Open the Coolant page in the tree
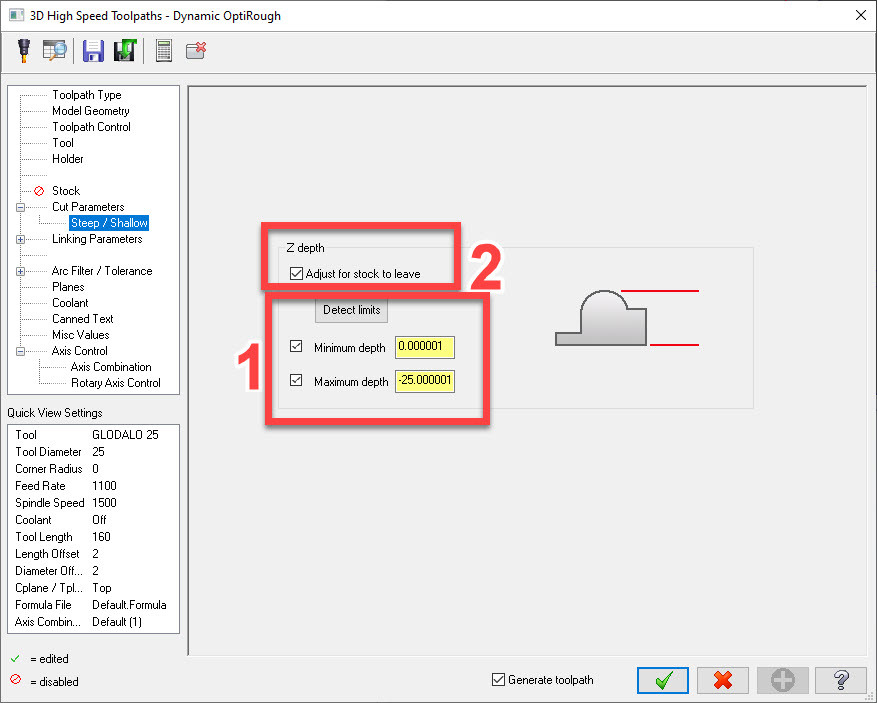This screenshot has height=703, width=877. tap(70, 303)
